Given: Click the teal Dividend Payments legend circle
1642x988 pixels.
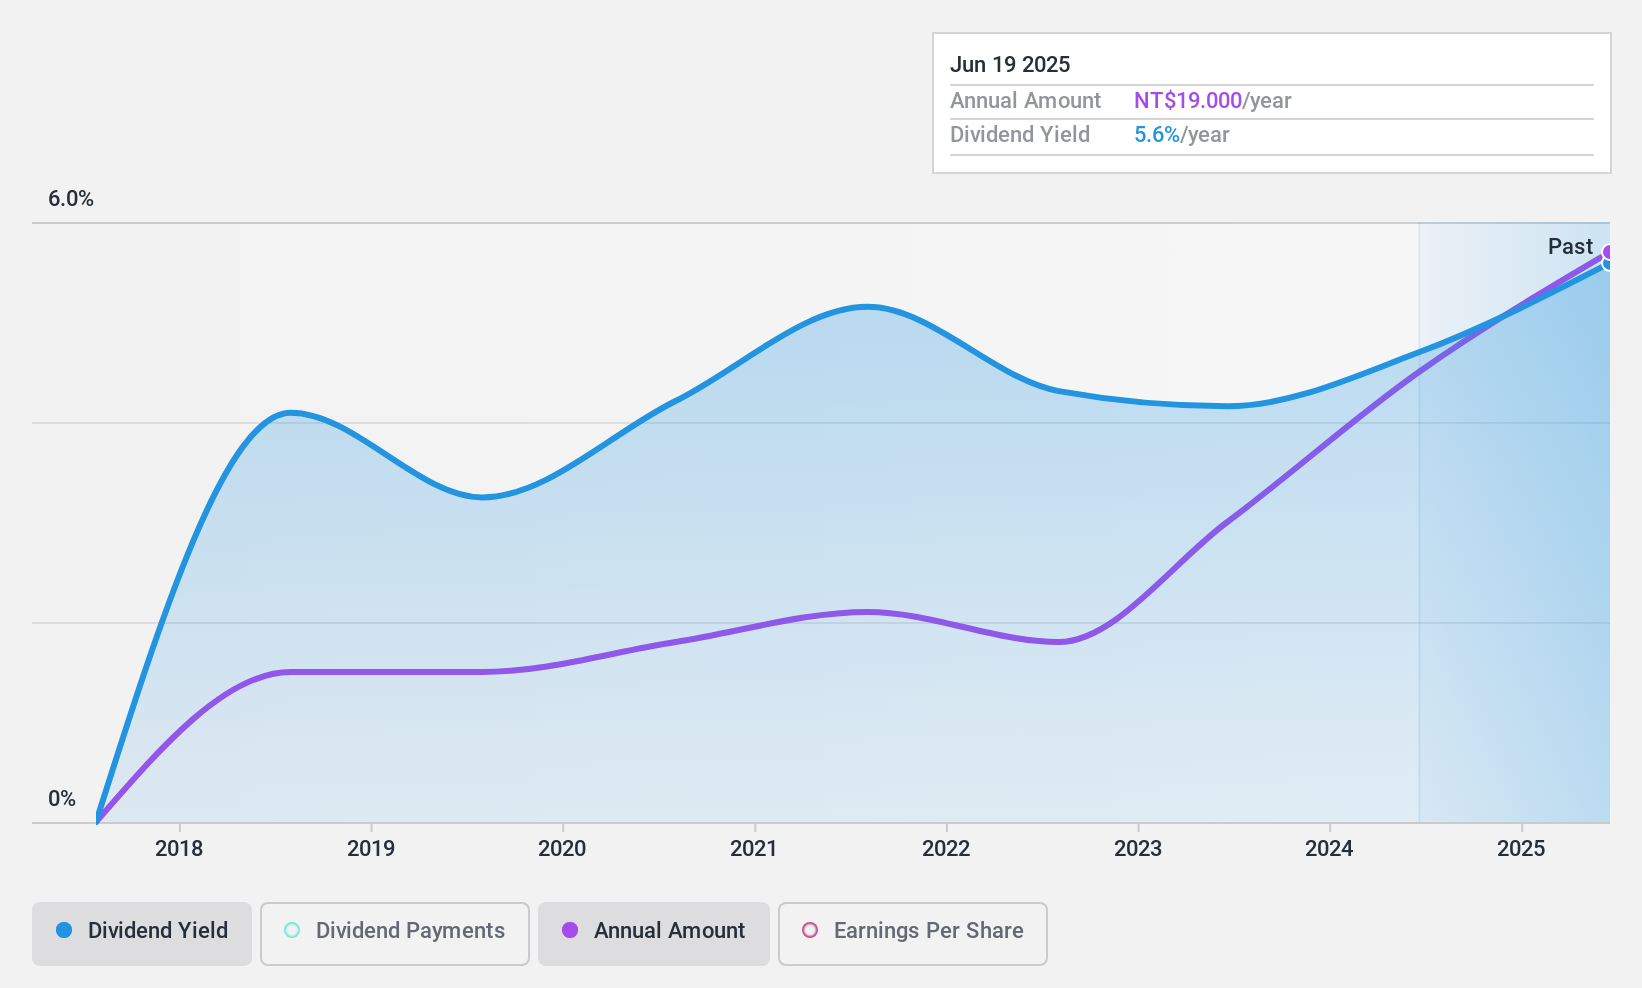Looking at the screenshot, I should (292, 930).
